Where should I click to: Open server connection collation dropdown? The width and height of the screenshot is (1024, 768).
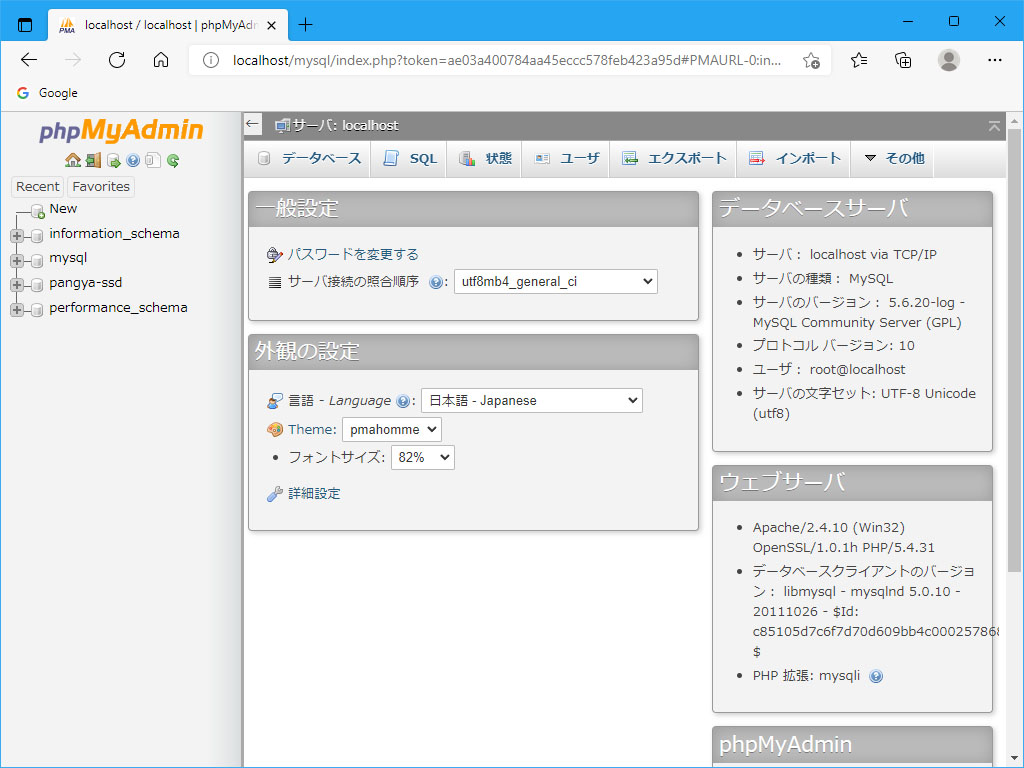[556, 281]
